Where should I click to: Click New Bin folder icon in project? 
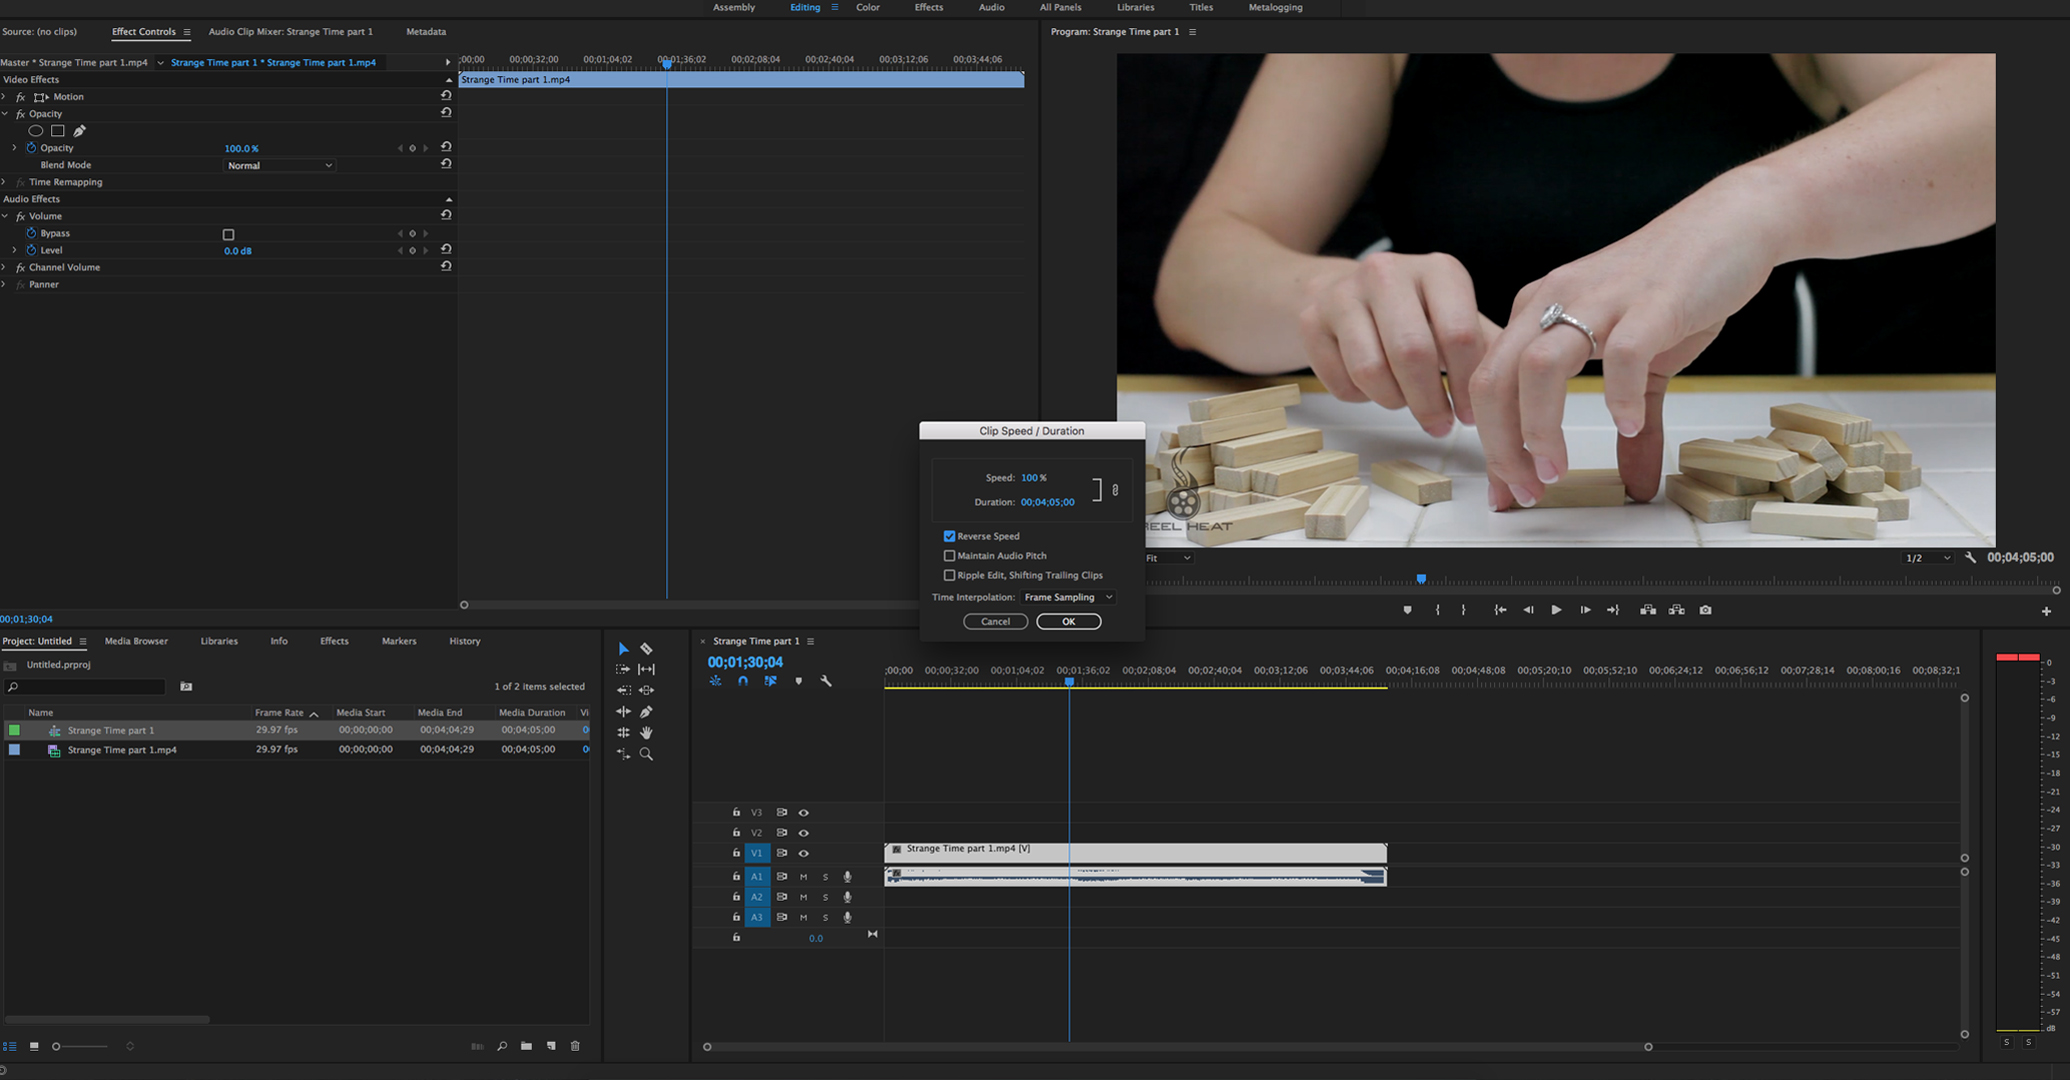[526, 1046]
